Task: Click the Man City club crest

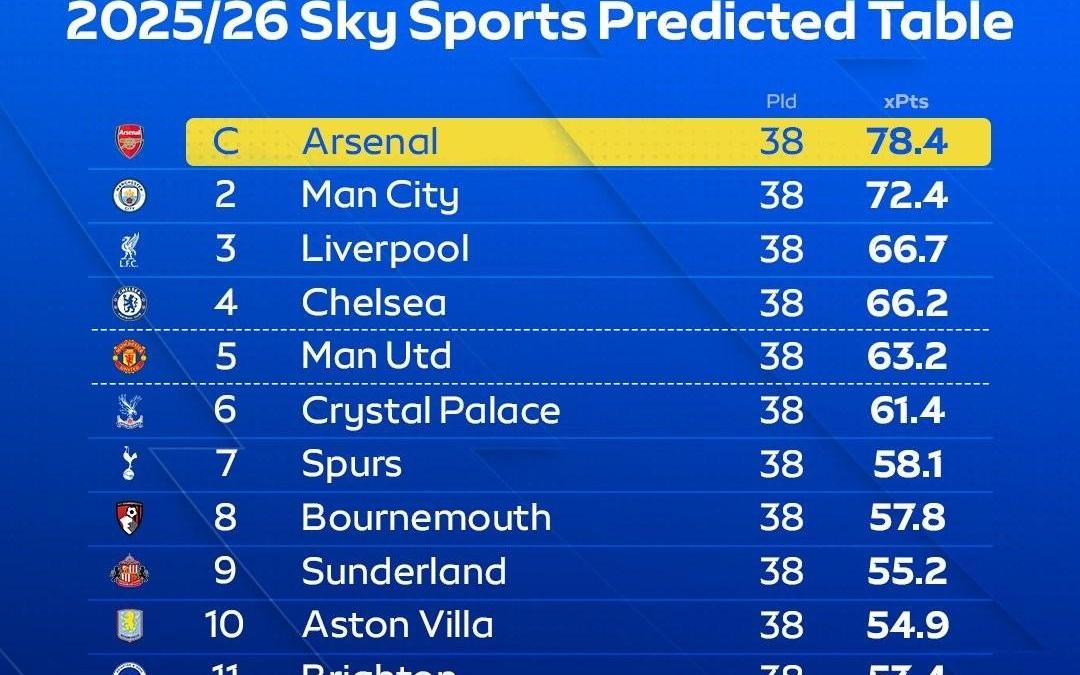Action: [130, 195]
